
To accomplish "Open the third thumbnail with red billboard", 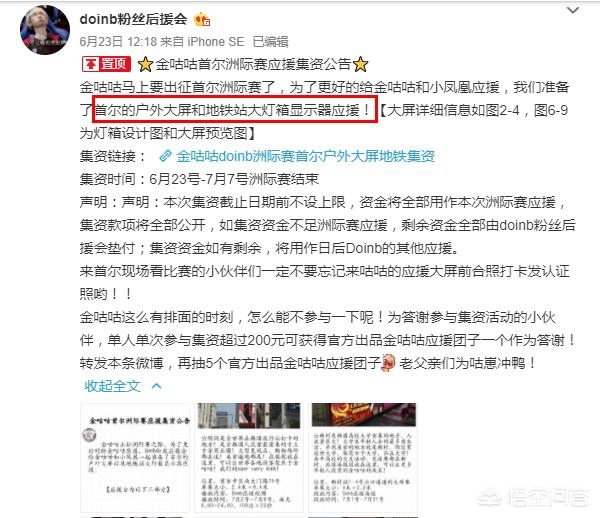I will point(363,457).
